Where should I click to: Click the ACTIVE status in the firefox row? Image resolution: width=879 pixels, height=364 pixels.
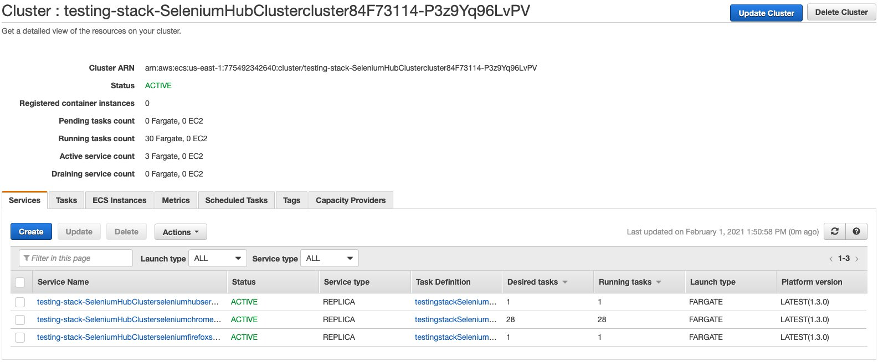point(244,338)
